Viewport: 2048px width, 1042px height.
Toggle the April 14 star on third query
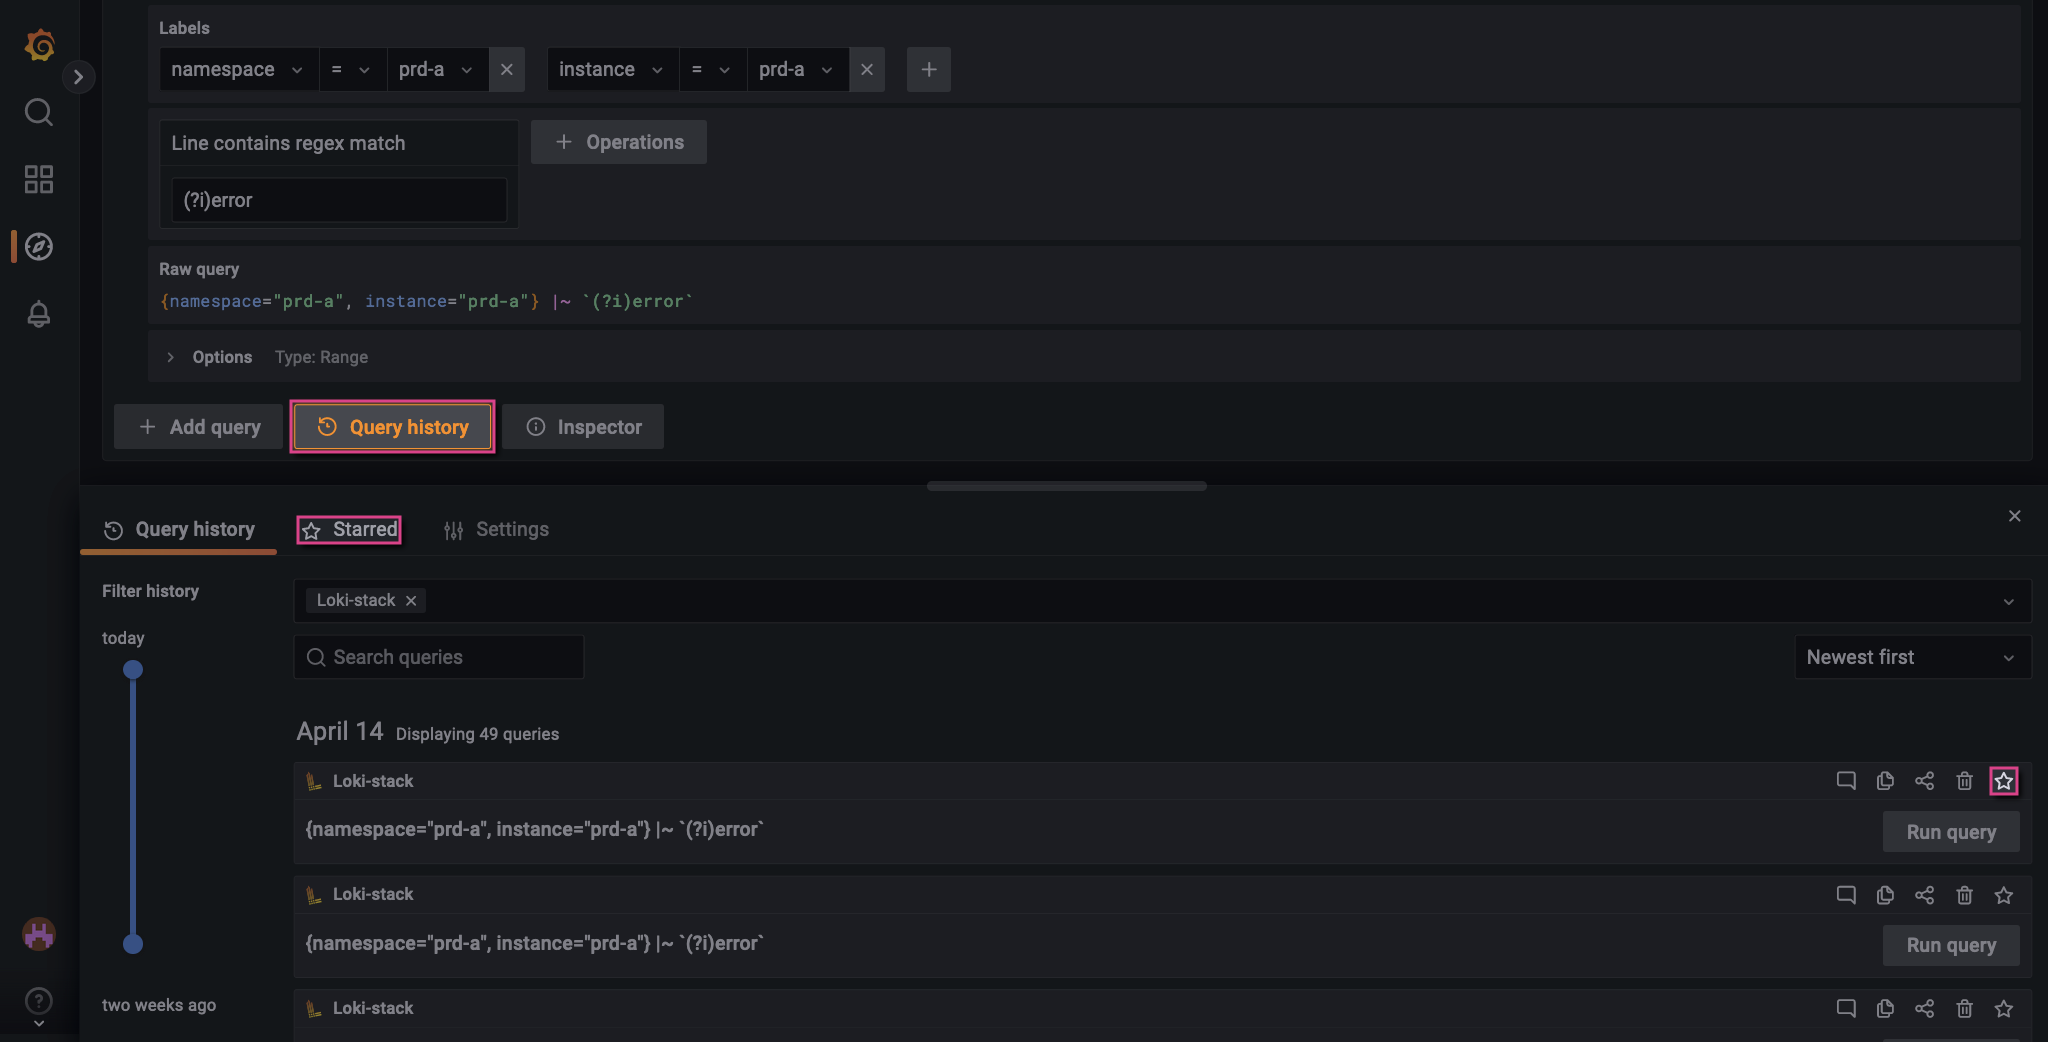2004,1008
